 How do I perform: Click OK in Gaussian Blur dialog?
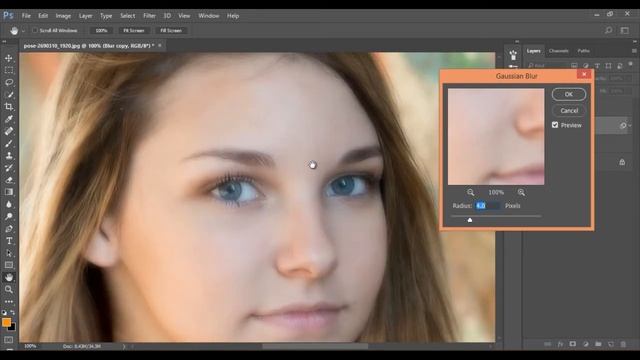[569, 94]
